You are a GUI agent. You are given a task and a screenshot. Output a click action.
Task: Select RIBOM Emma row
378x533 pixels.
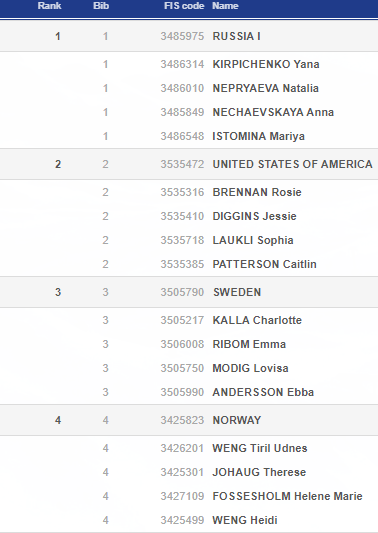coord(189,344)
